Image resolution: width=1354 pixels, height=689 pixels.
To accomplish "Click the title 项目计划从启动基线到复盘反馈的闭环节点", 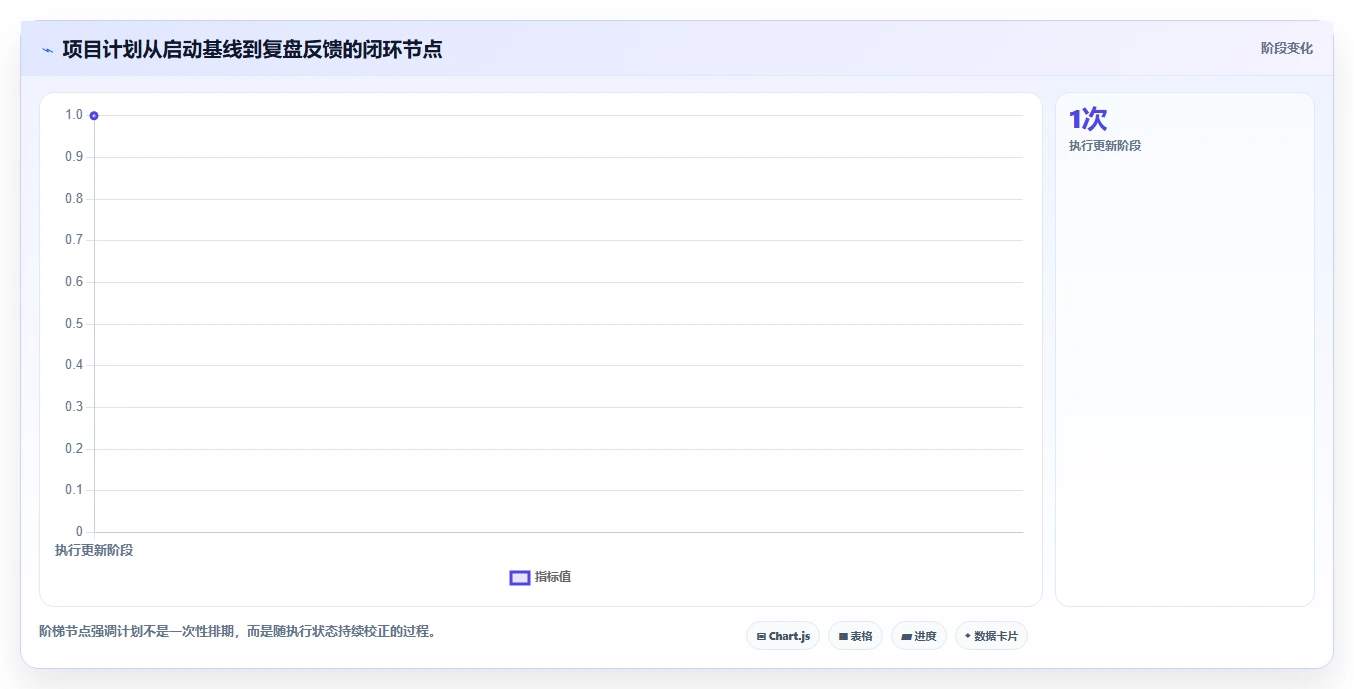I will (252, 49).
